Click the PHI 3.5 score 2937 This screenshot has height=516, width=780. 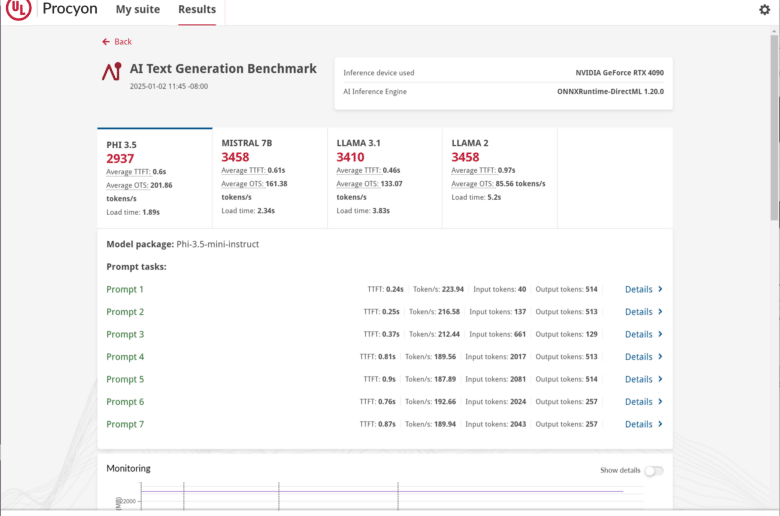120,159
